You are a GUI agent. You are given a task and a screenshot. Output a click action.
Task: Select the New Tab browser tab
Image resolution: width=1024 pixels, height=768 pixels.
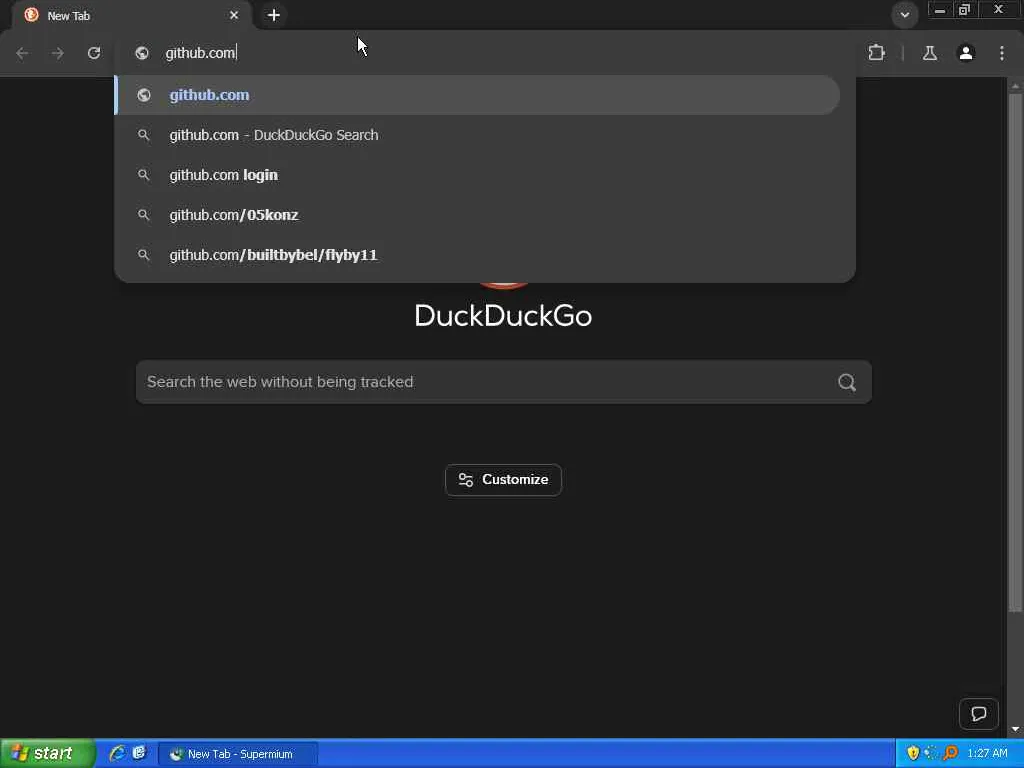[x=131, y=16]
